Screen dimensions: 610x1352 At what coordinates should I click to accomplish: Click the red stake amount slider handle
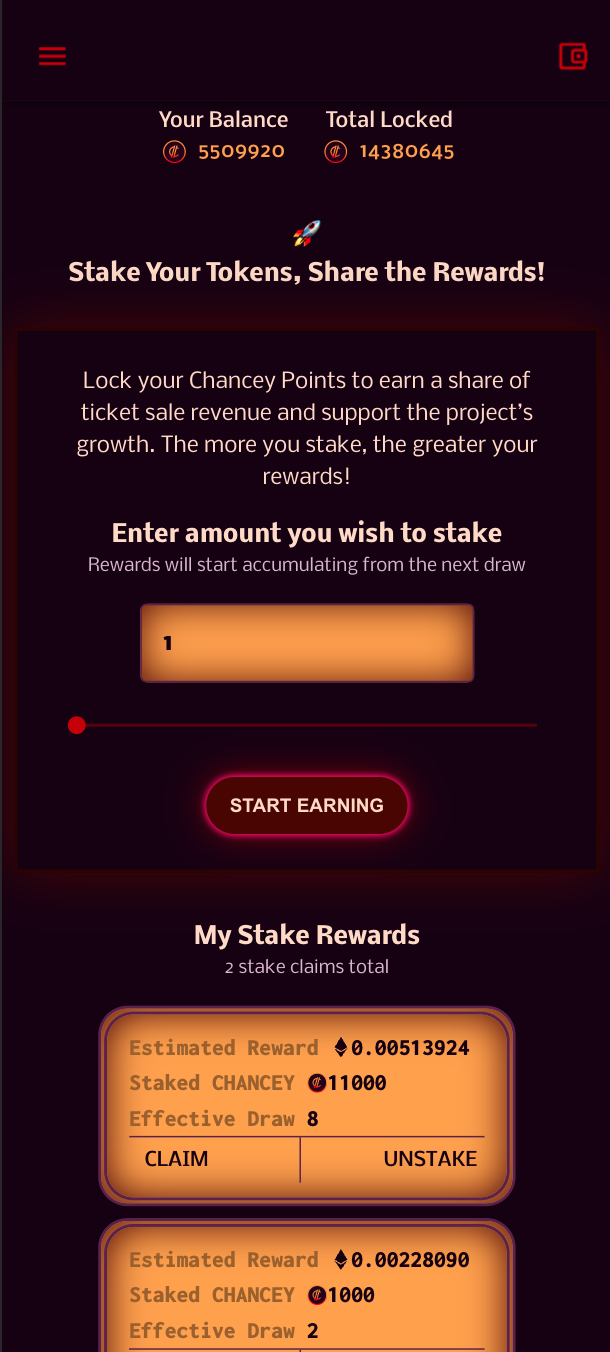pyautogui.click(x=76, y=725)
